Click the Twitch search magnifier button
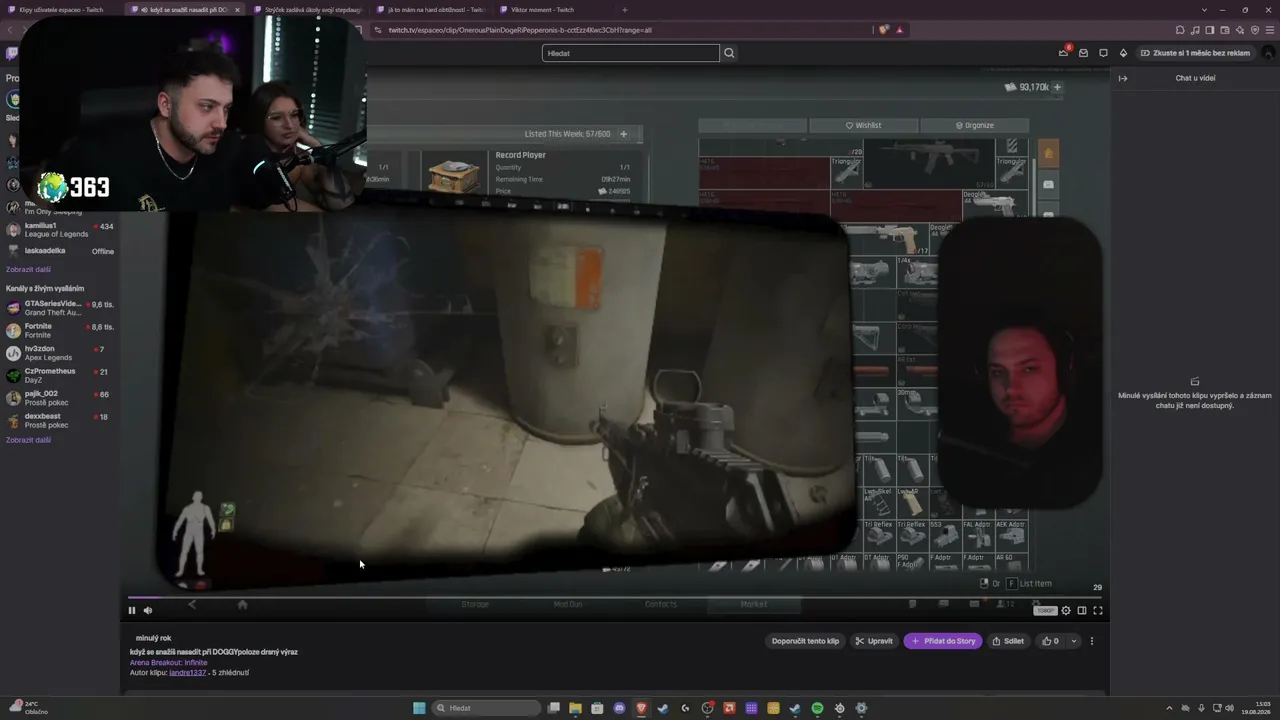 729,53
